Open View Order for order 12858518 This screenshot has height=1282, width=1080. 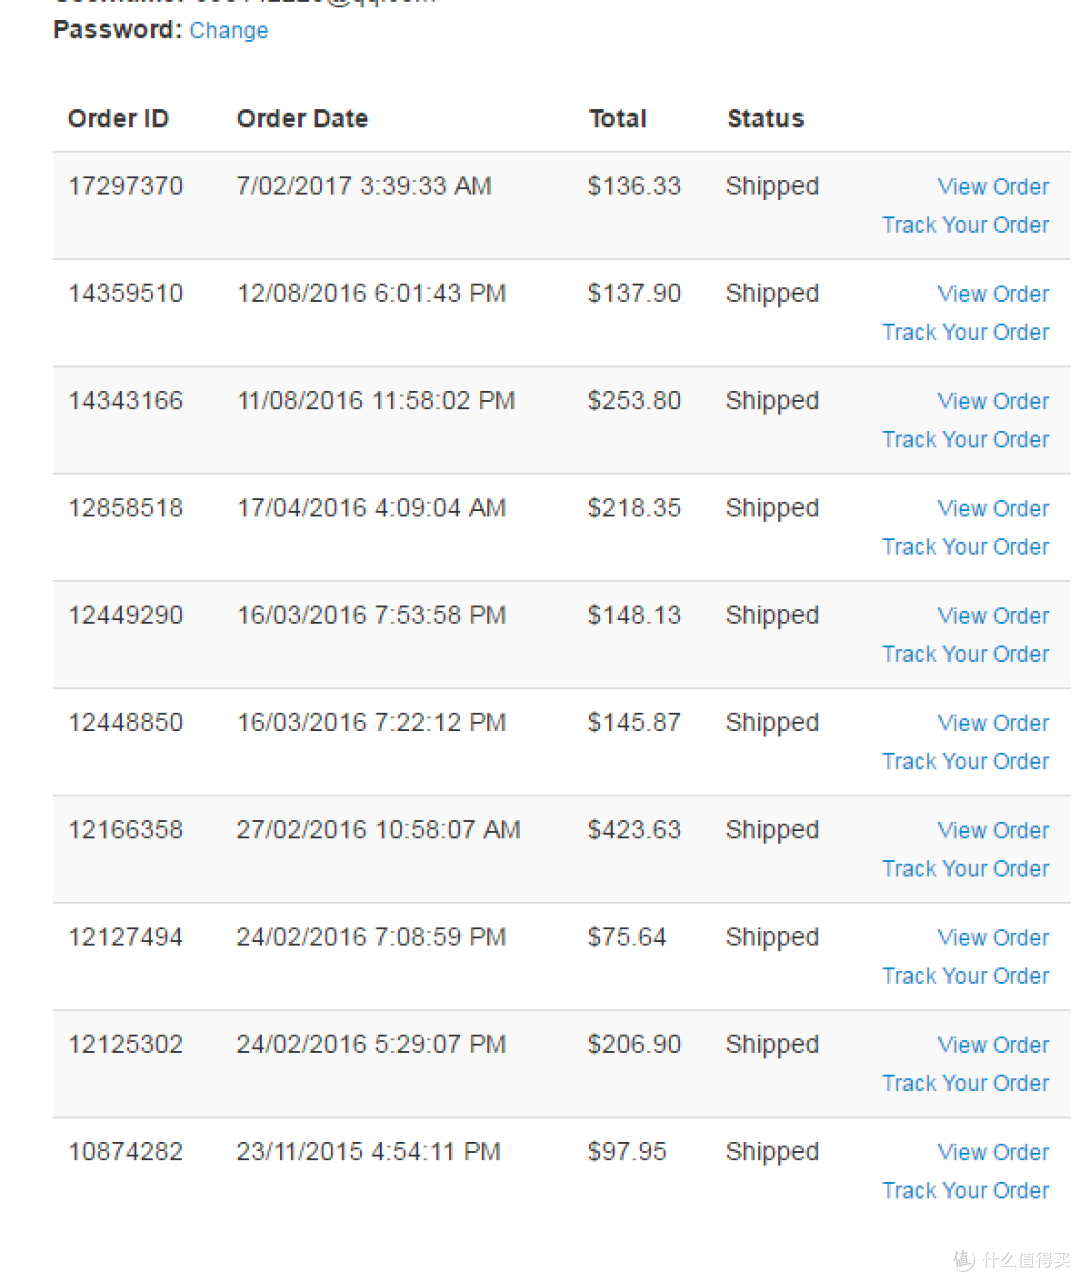click(x=993, y=509)
